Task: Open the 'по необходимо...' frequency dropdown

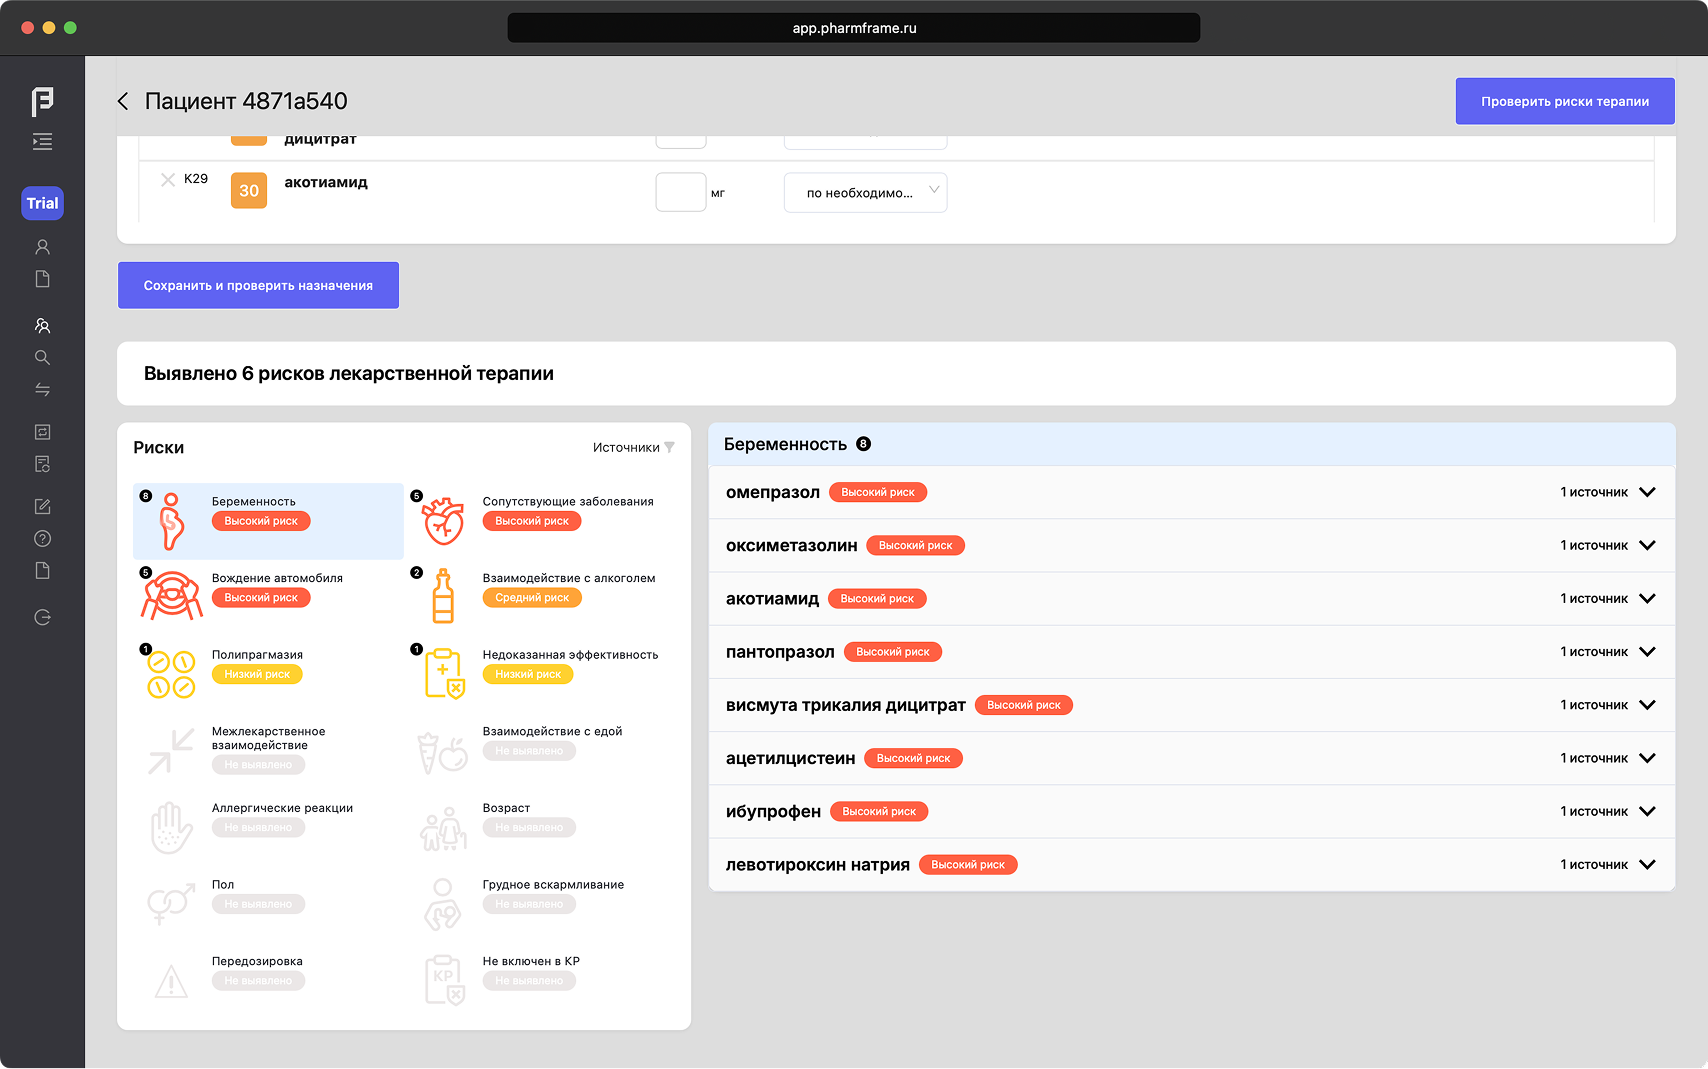Action: pos(865,193)
